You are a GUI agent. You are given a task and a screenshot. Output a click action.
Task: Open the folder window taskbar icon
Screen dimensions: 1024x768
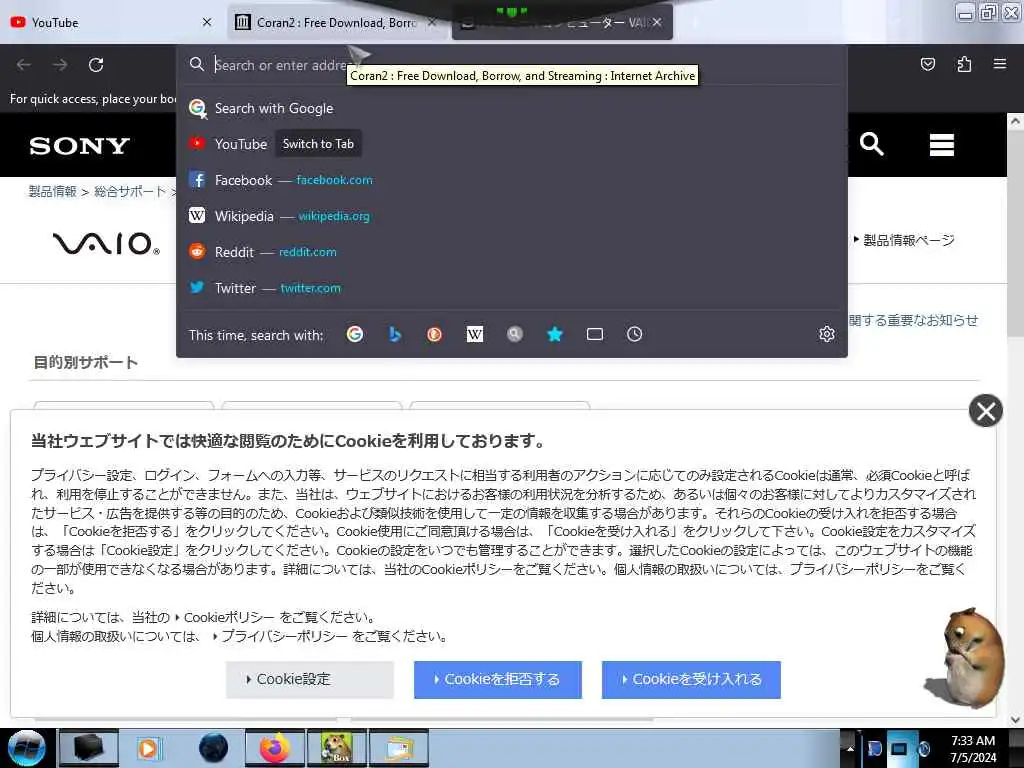(x=399, y=748)
